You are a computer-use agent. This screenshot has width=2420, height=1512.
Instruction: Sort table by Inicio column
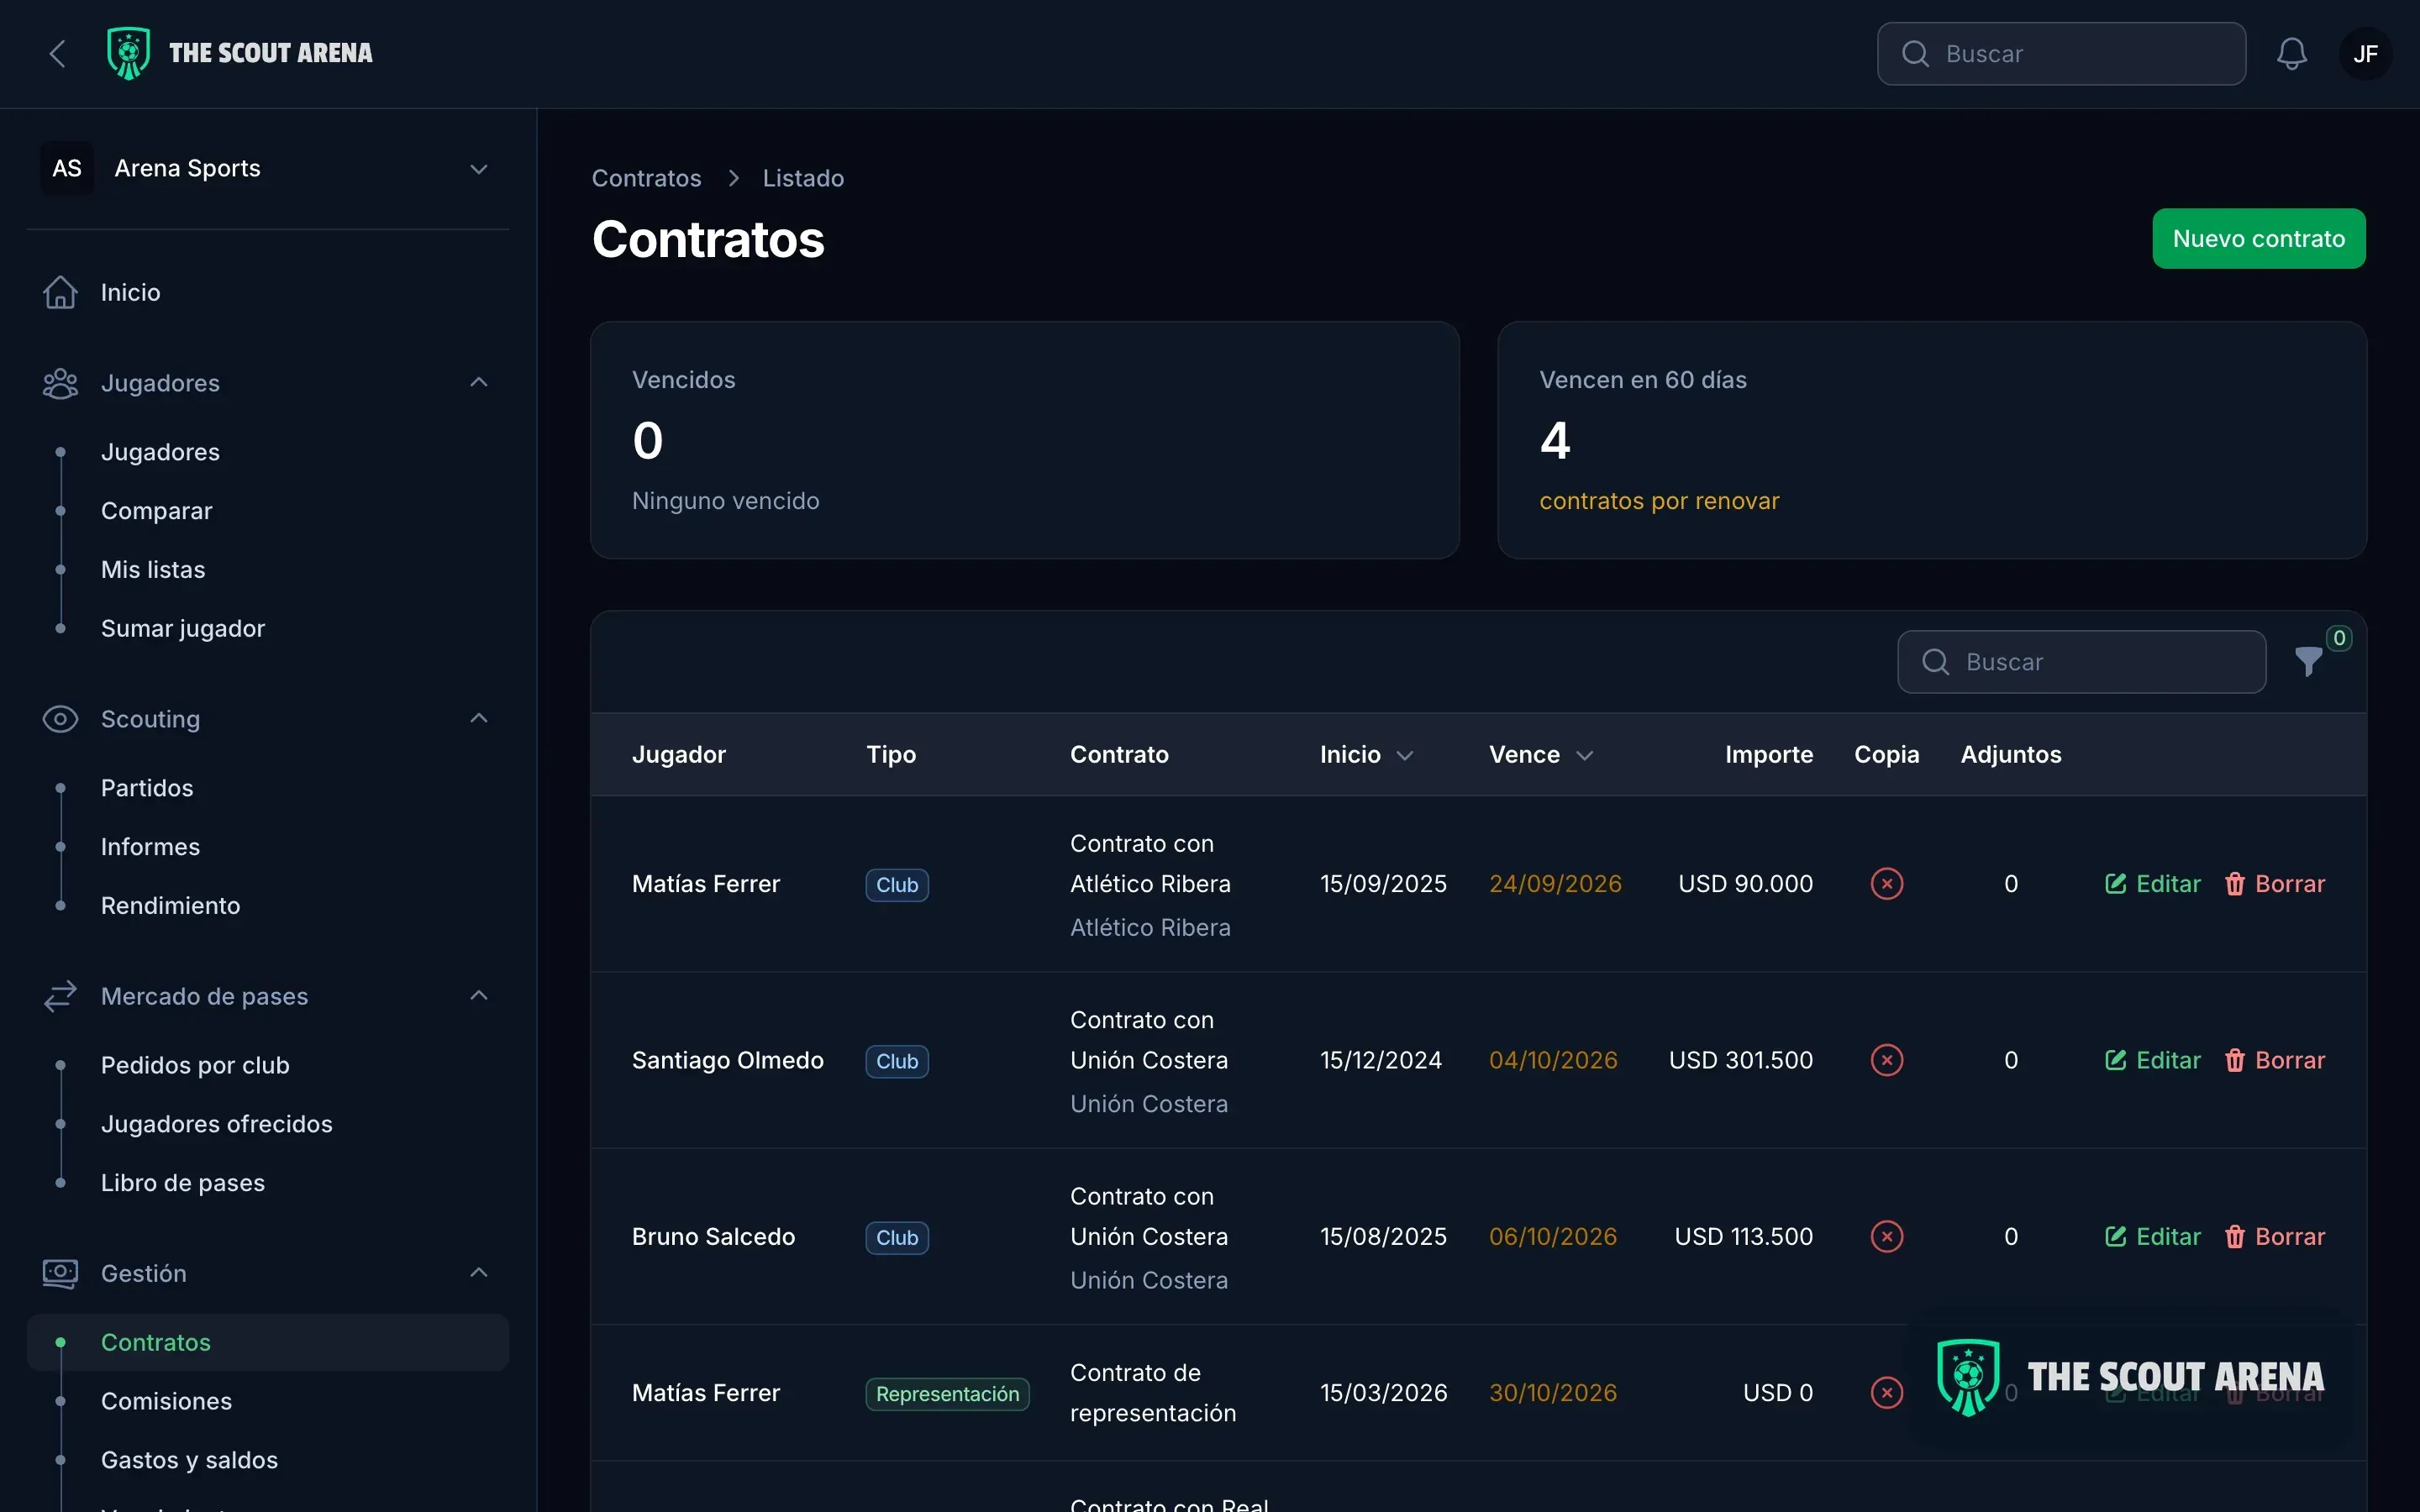[x=1366, y=755]
